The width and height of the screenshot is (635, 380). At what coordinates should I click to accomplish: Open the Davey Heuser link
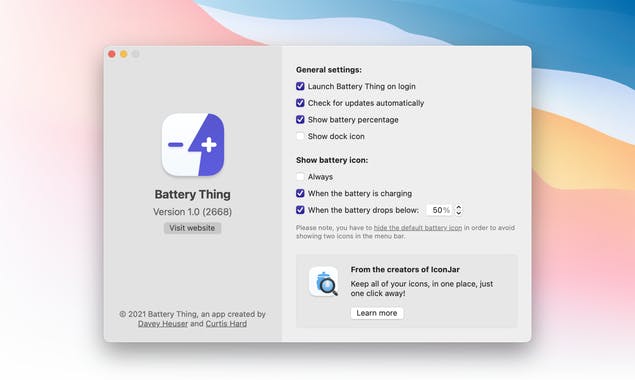click(x=163, y=324)
